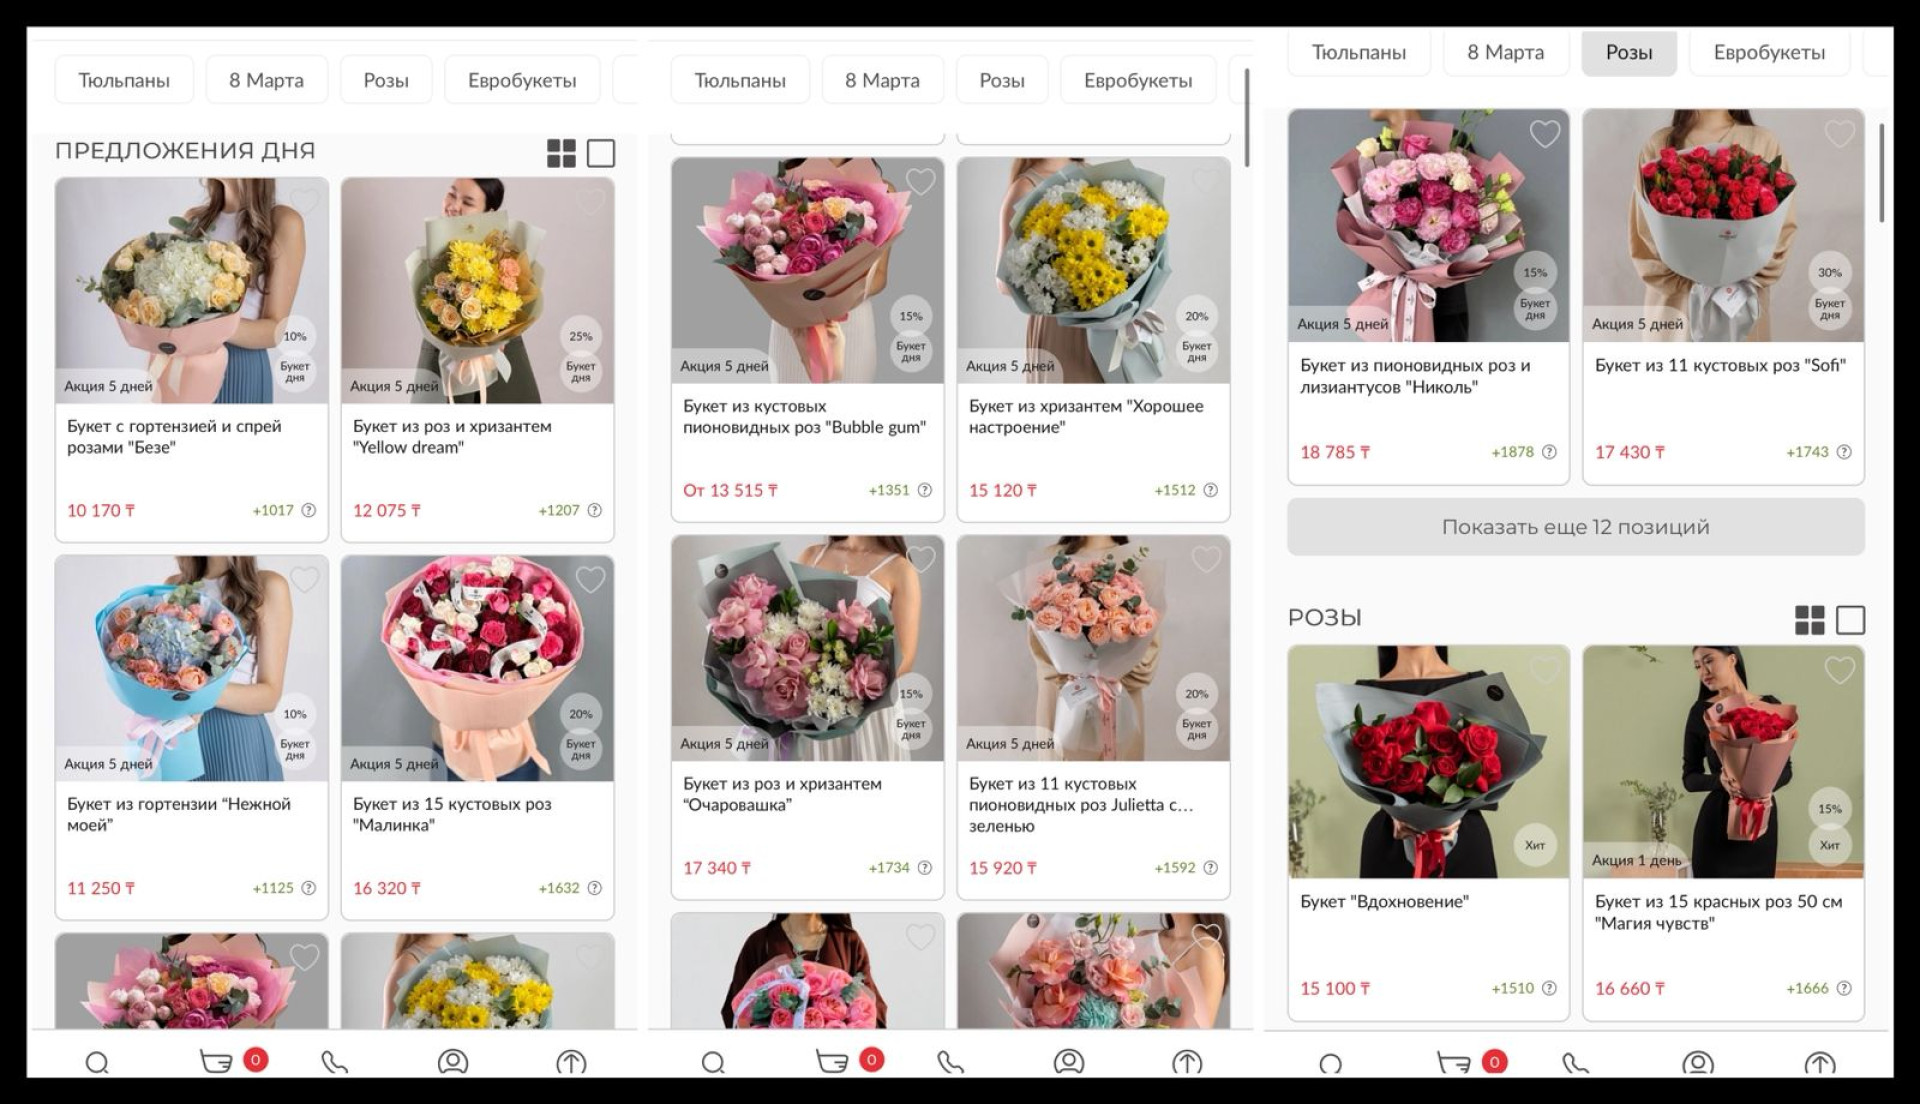The image size is (1920, 1104).
Task: Click the question icon next to +1878
Action: (1549, 452)
